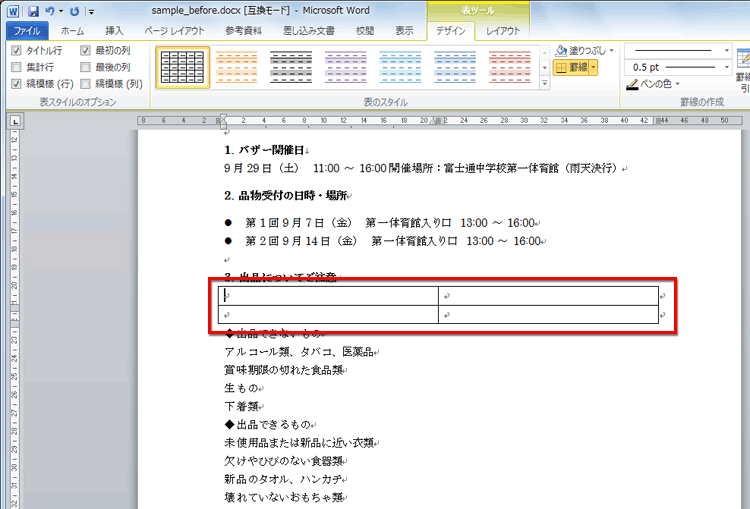Click the line starting 9 月 29 日（土）
The height and width of the screenshot is (509, 750).
point(422,168)
